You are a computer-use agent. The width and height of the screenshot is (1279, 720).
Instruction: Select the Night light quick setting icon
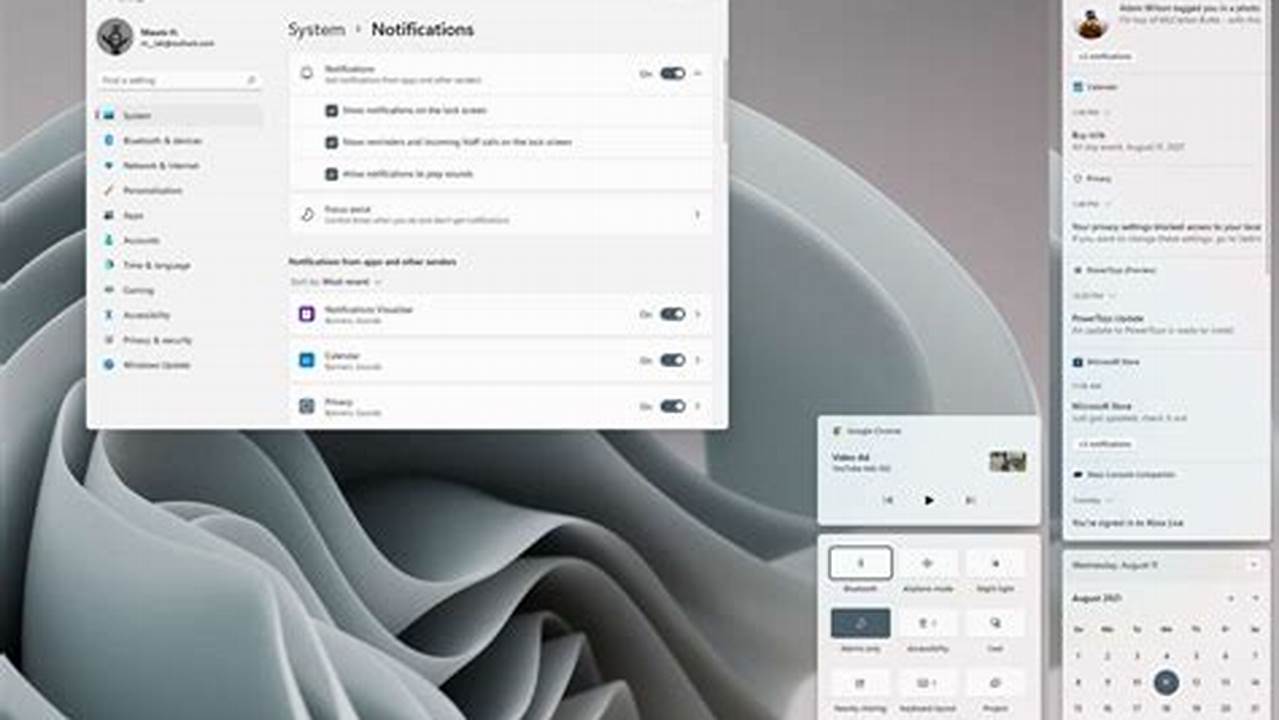pyautogui.click(x=994, y=563)
